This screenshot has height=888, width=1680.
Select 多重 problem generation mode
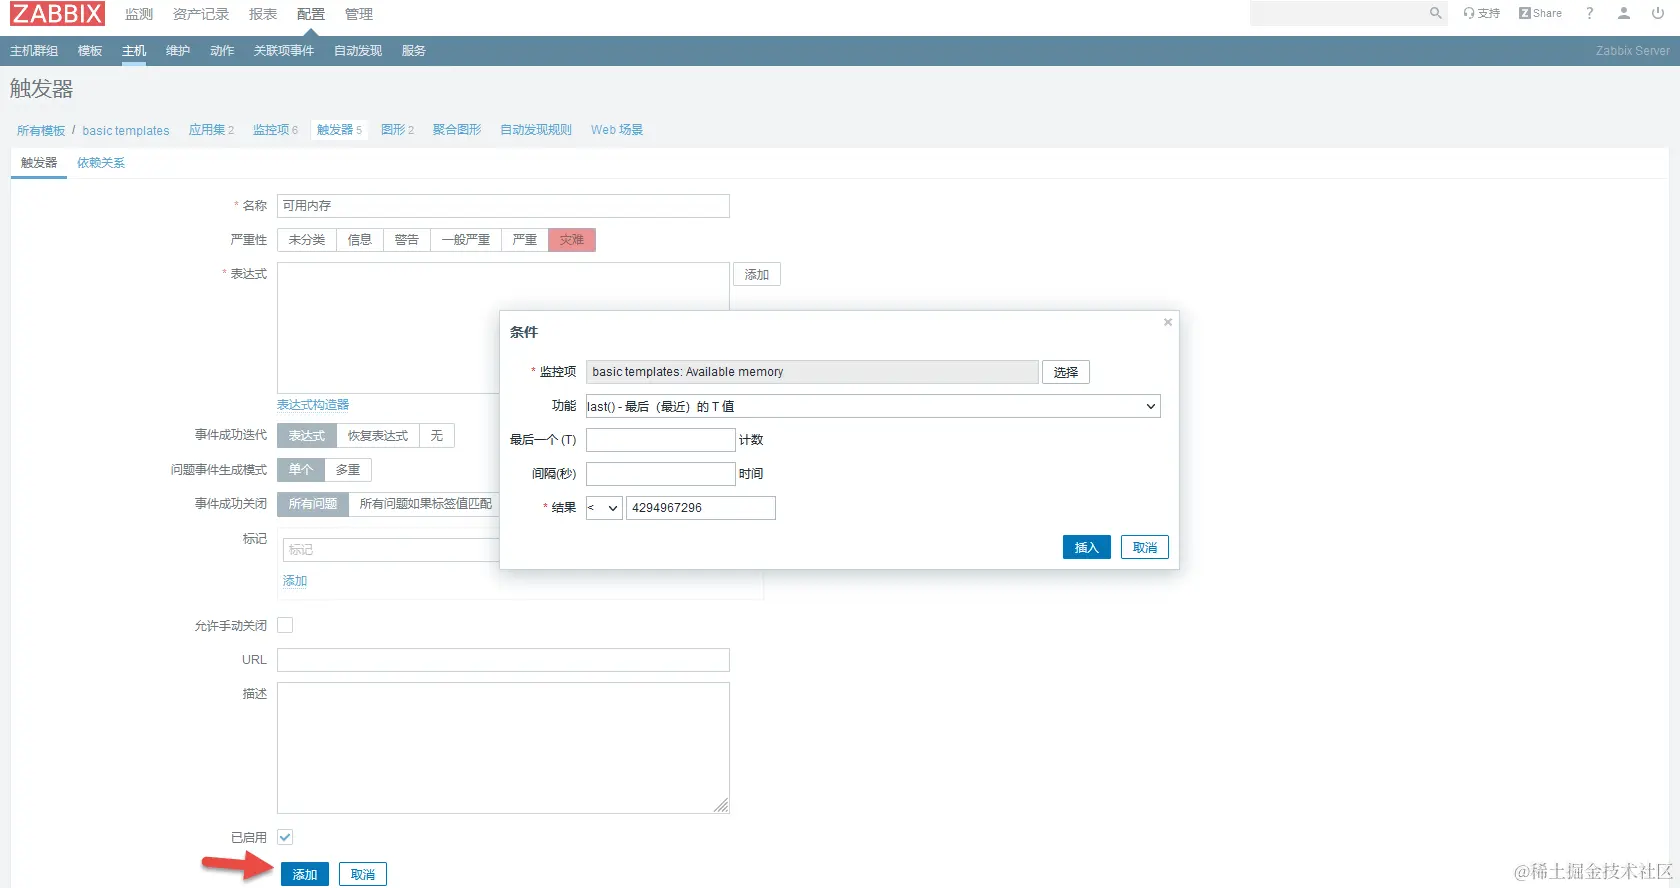pyautogui.click(x=348, y=470)
